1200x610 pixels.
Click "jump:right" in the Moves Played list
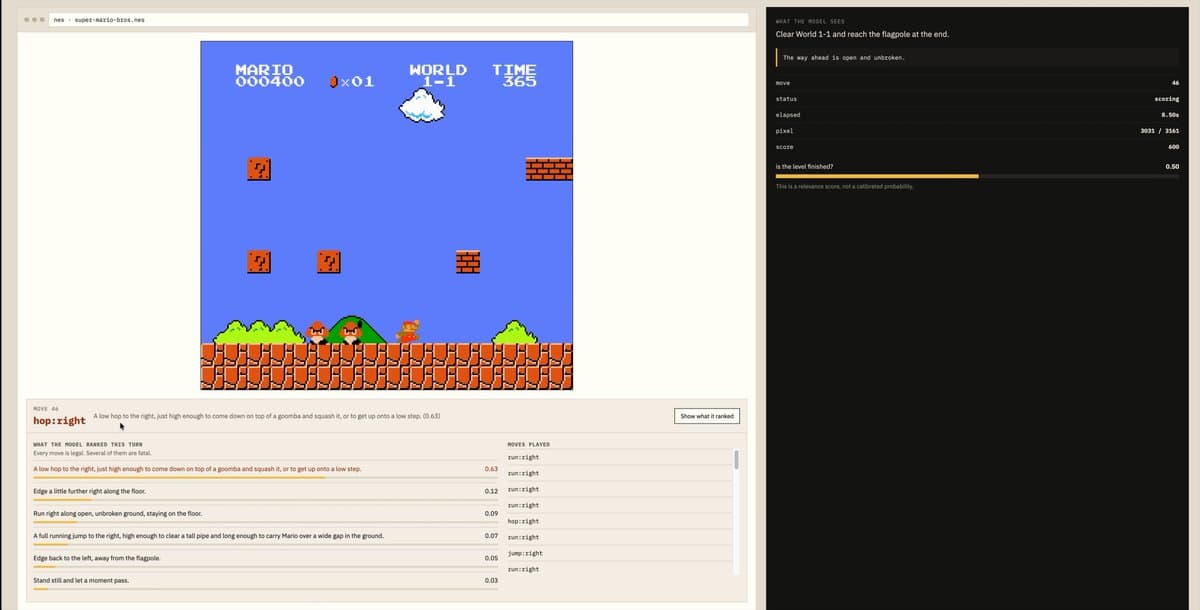click(524, 553)
